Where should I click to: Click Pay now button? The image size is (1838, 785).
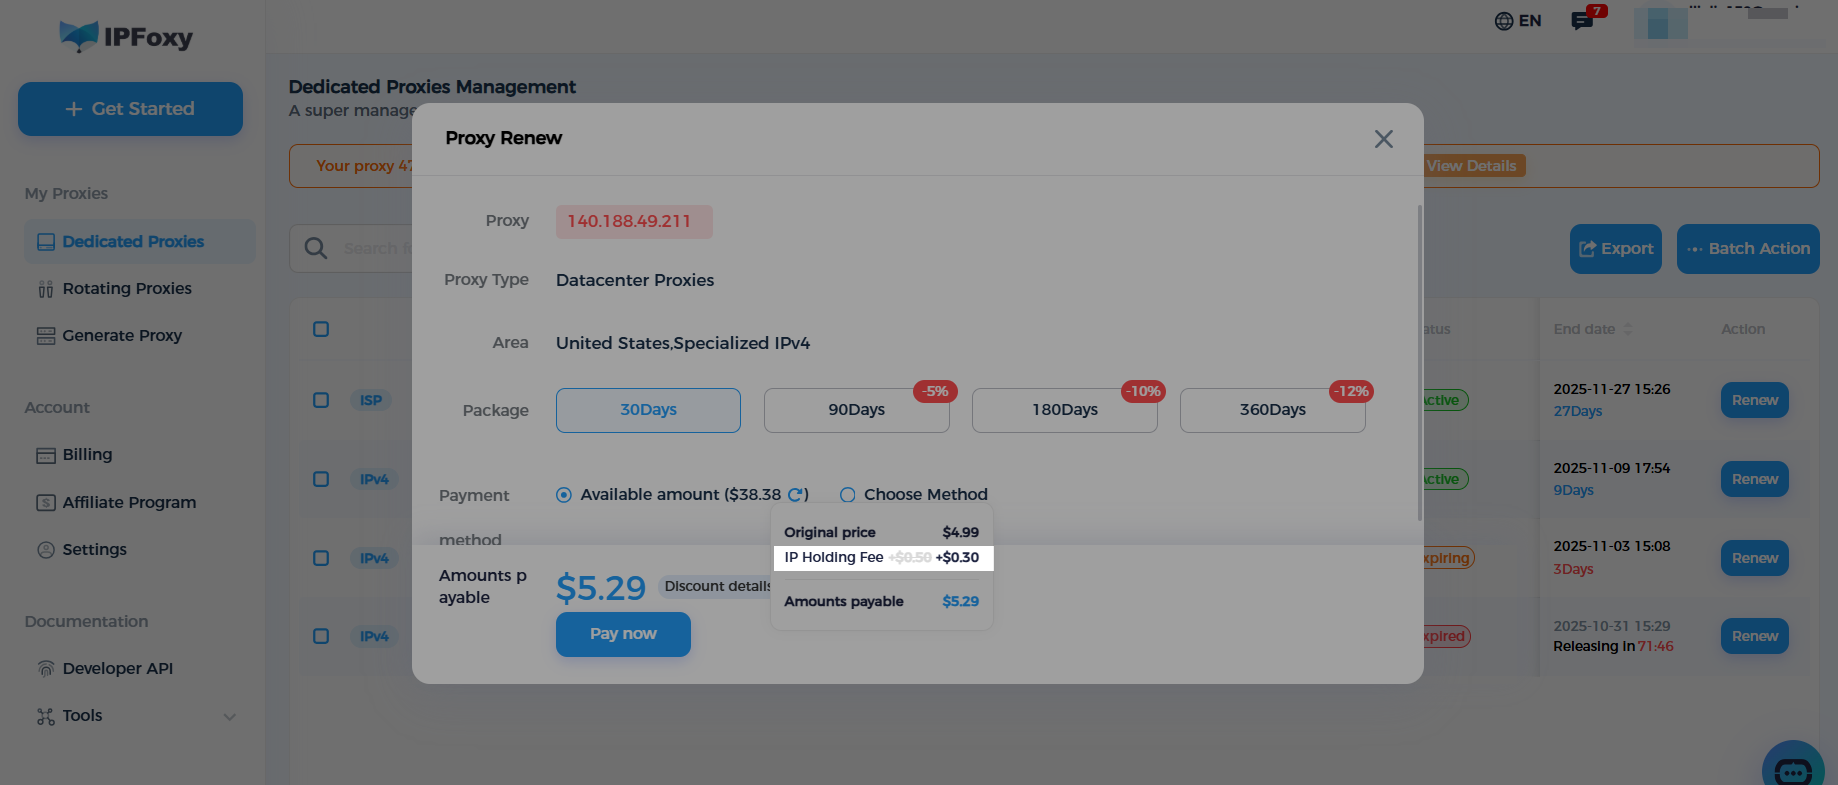[623, 634]
